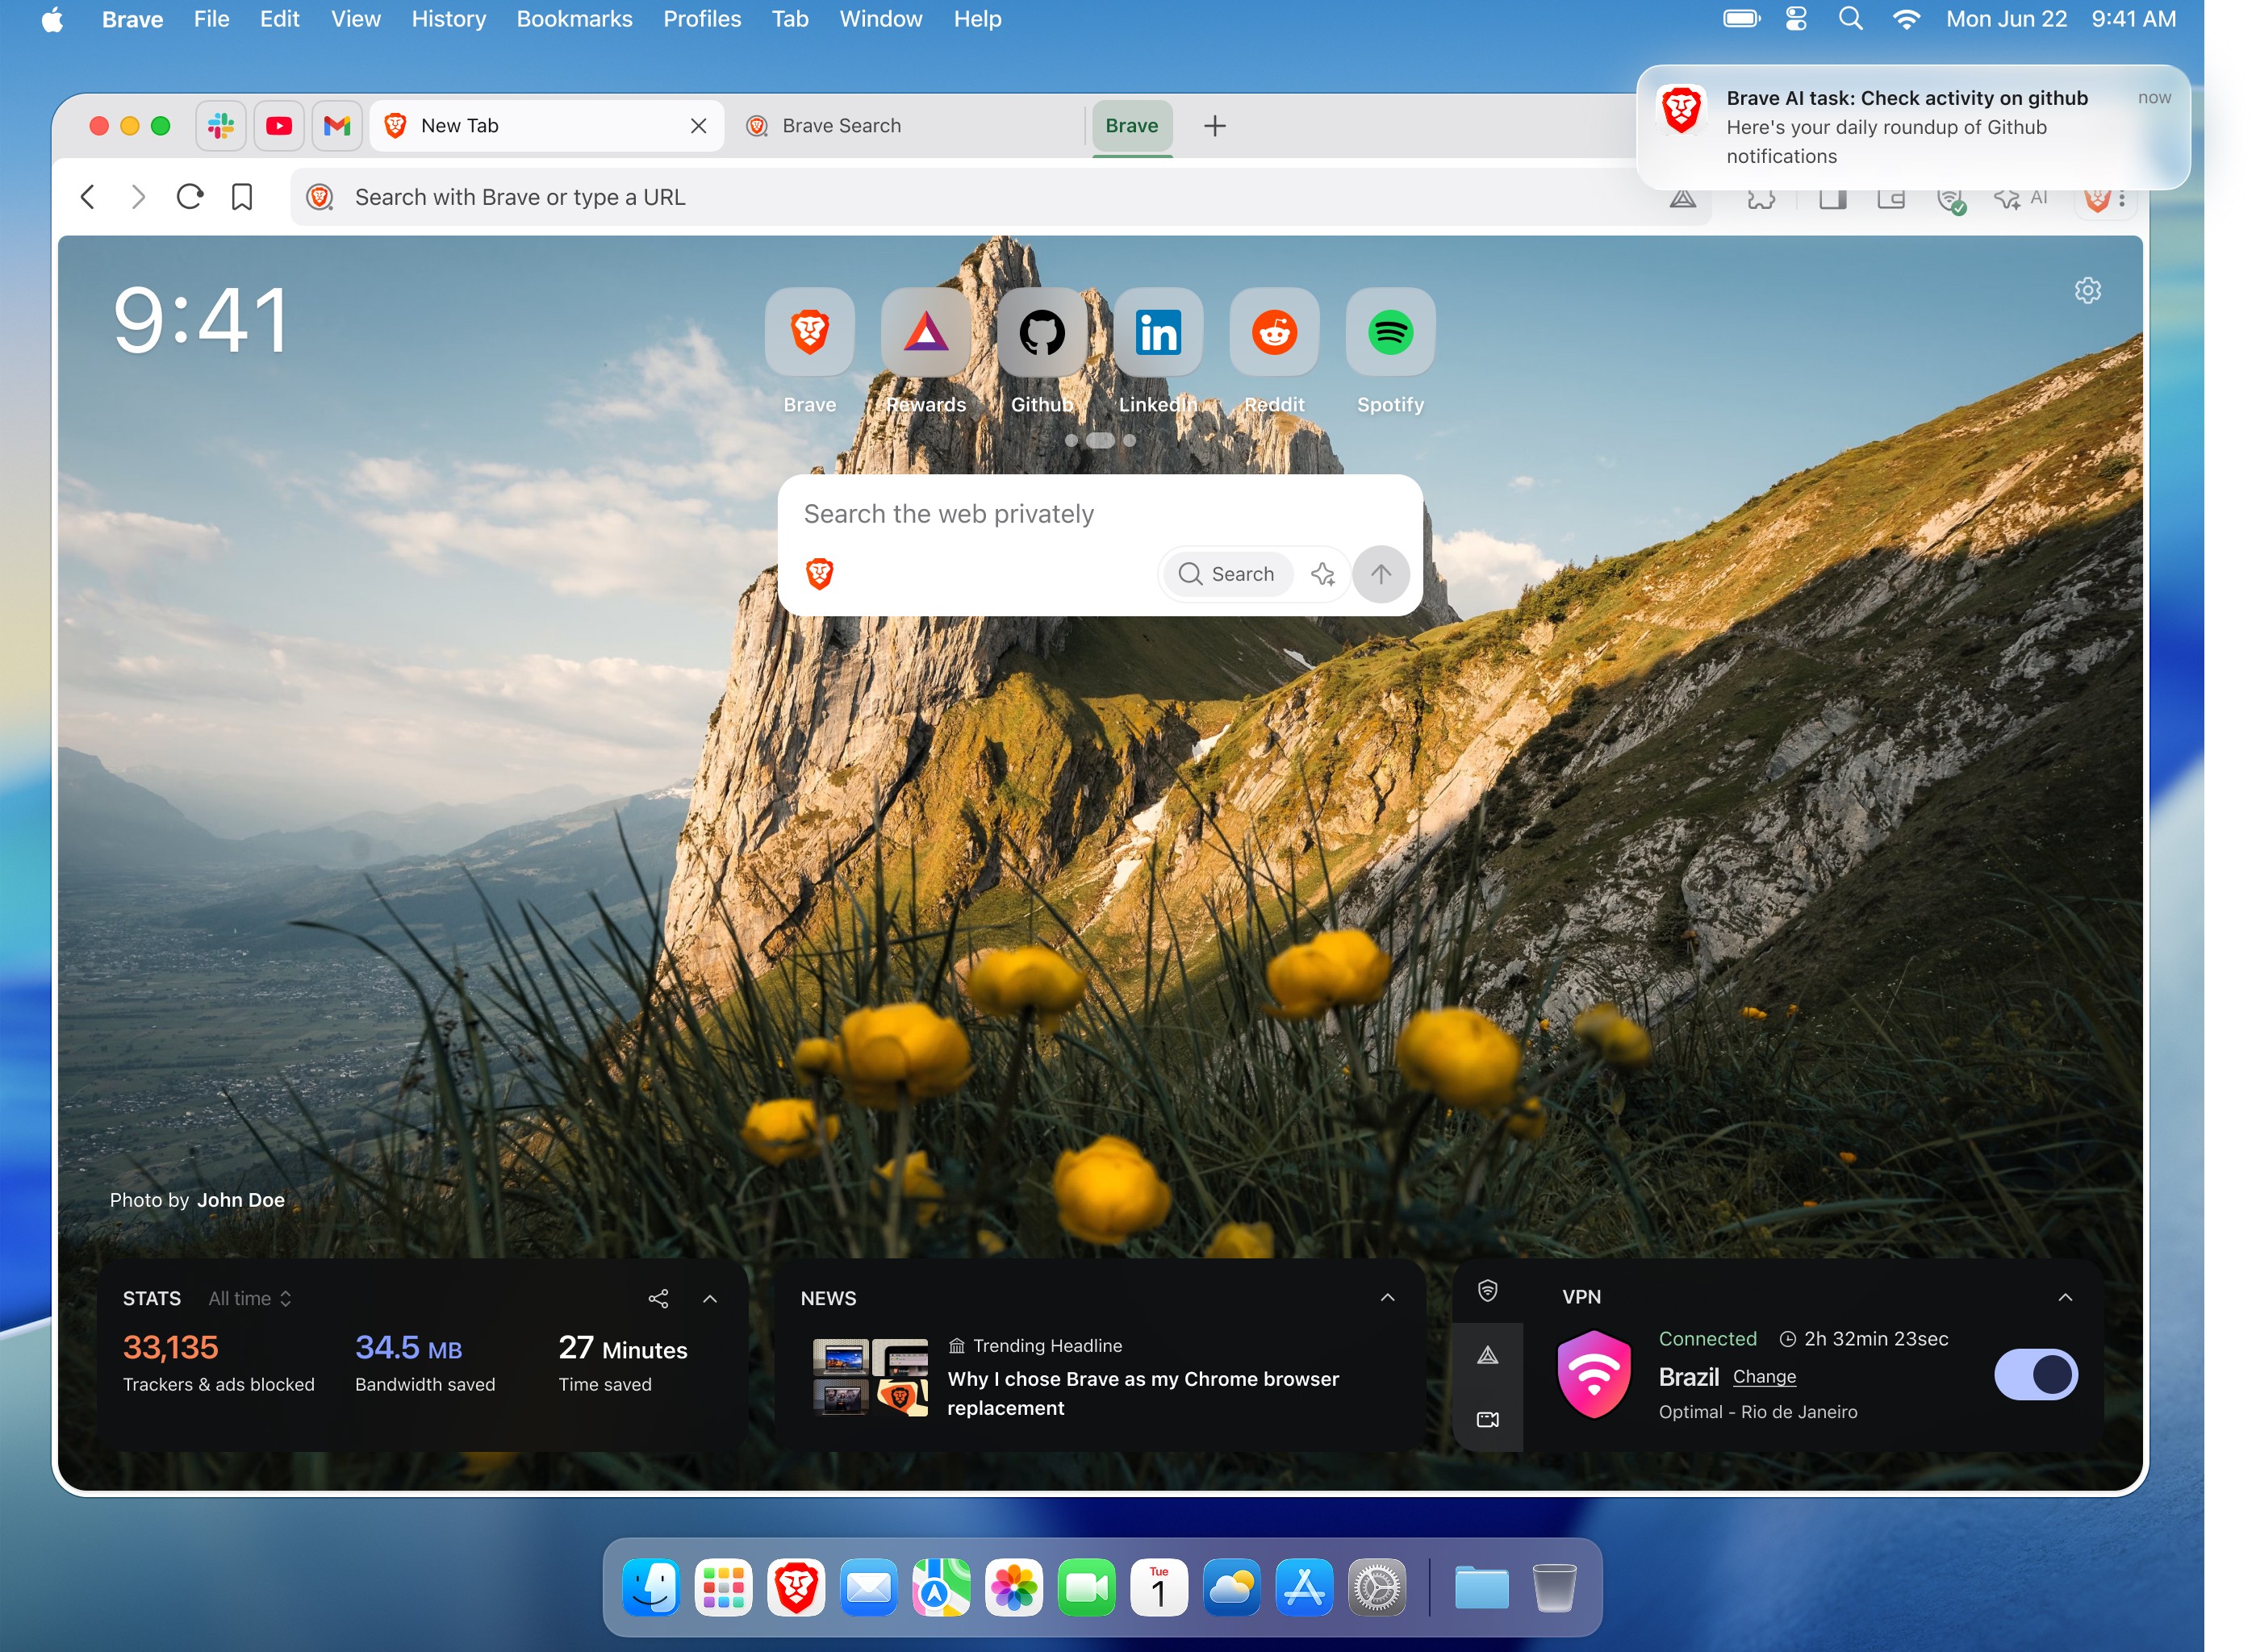Viewport: 2256px width, 1652px height.
Task: Click the shortcut page indicator dots
Action: (x=1099, y=440)
